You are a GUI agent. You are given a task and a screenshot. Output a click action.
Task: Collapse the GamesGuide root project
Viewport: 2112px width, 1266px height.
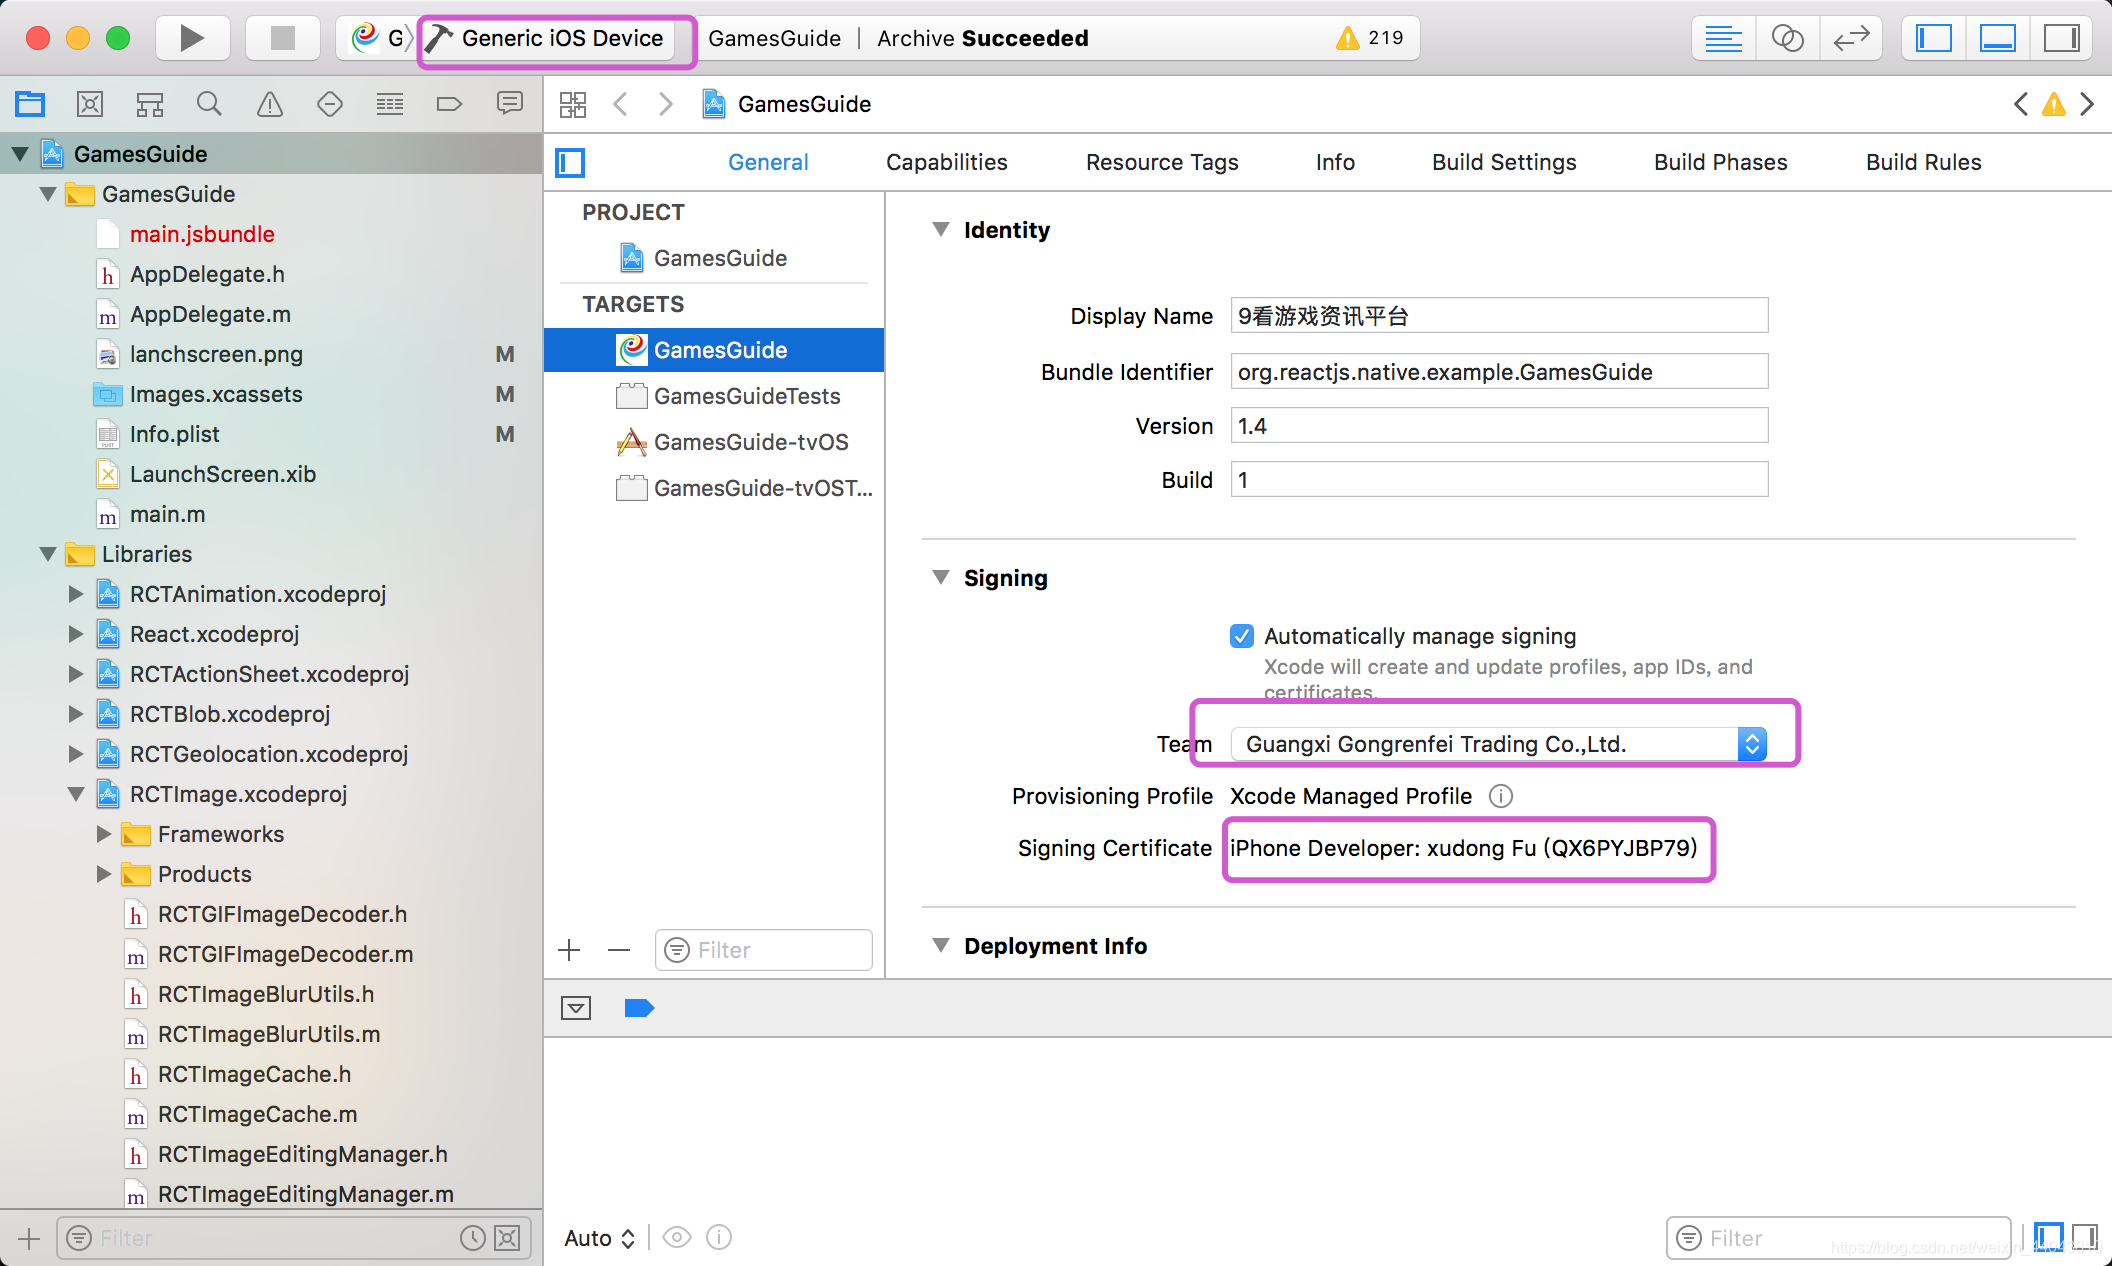click(20, 154)
